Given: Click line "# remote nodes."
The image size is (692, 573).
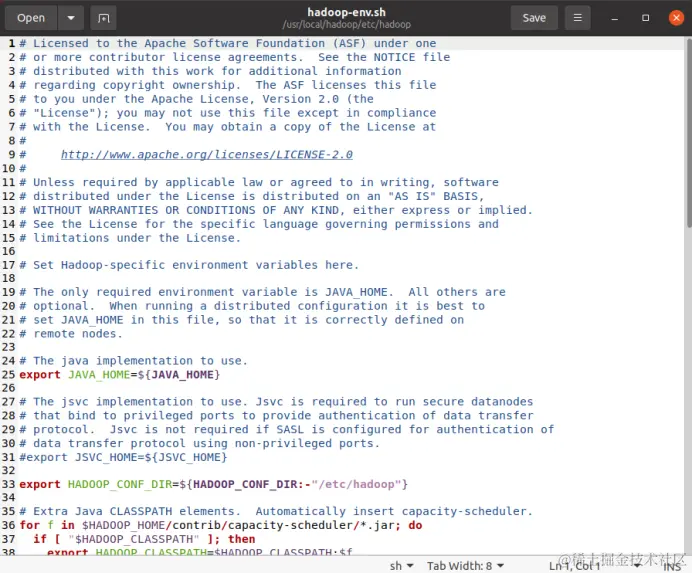Looking at the screenshot, I should 71,334.
